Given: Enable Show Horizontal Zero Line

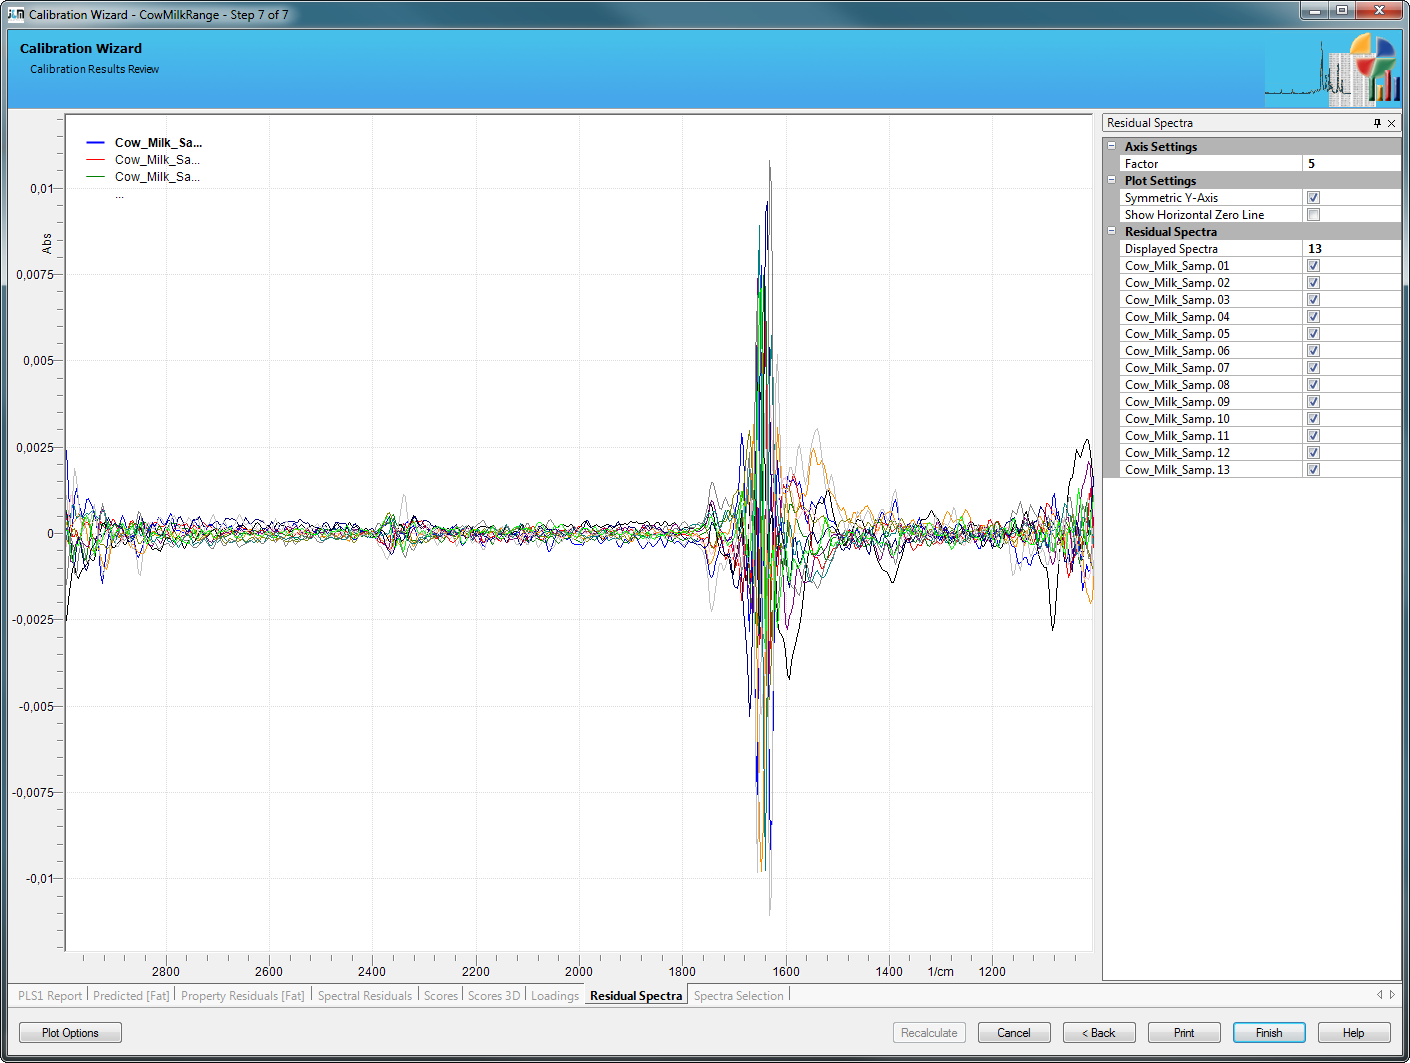Looking at the screenshot, I should (x=1313, y=215).
